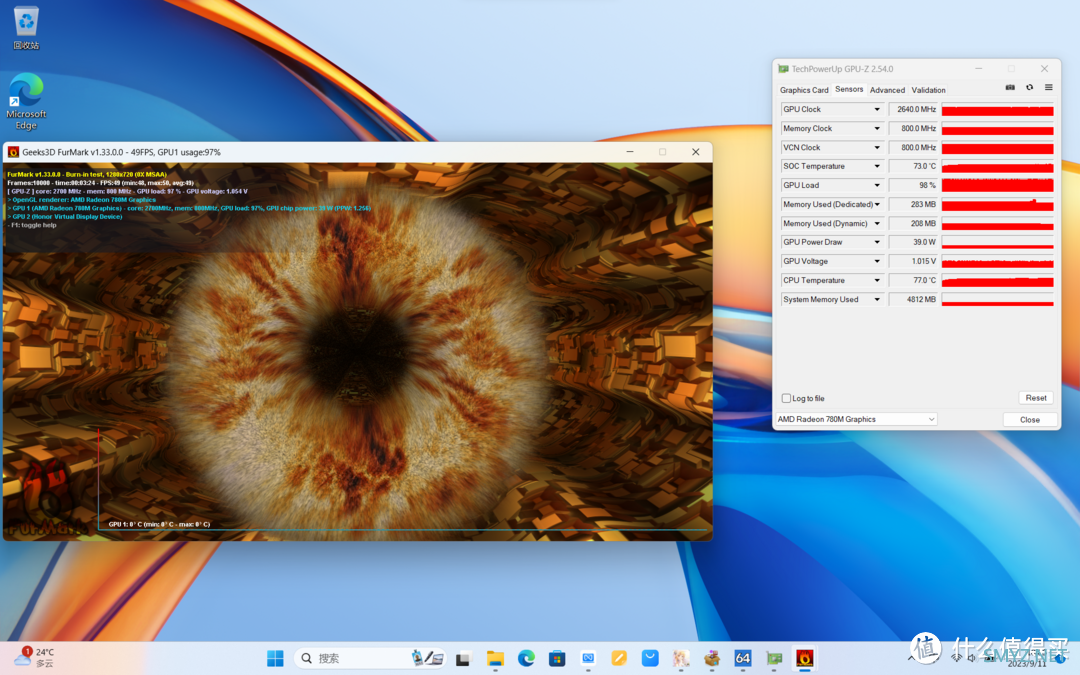Expand the GPU Clock sensor dropdown
The height and width of the screenshot is (675, 1080).
[877, 110]
